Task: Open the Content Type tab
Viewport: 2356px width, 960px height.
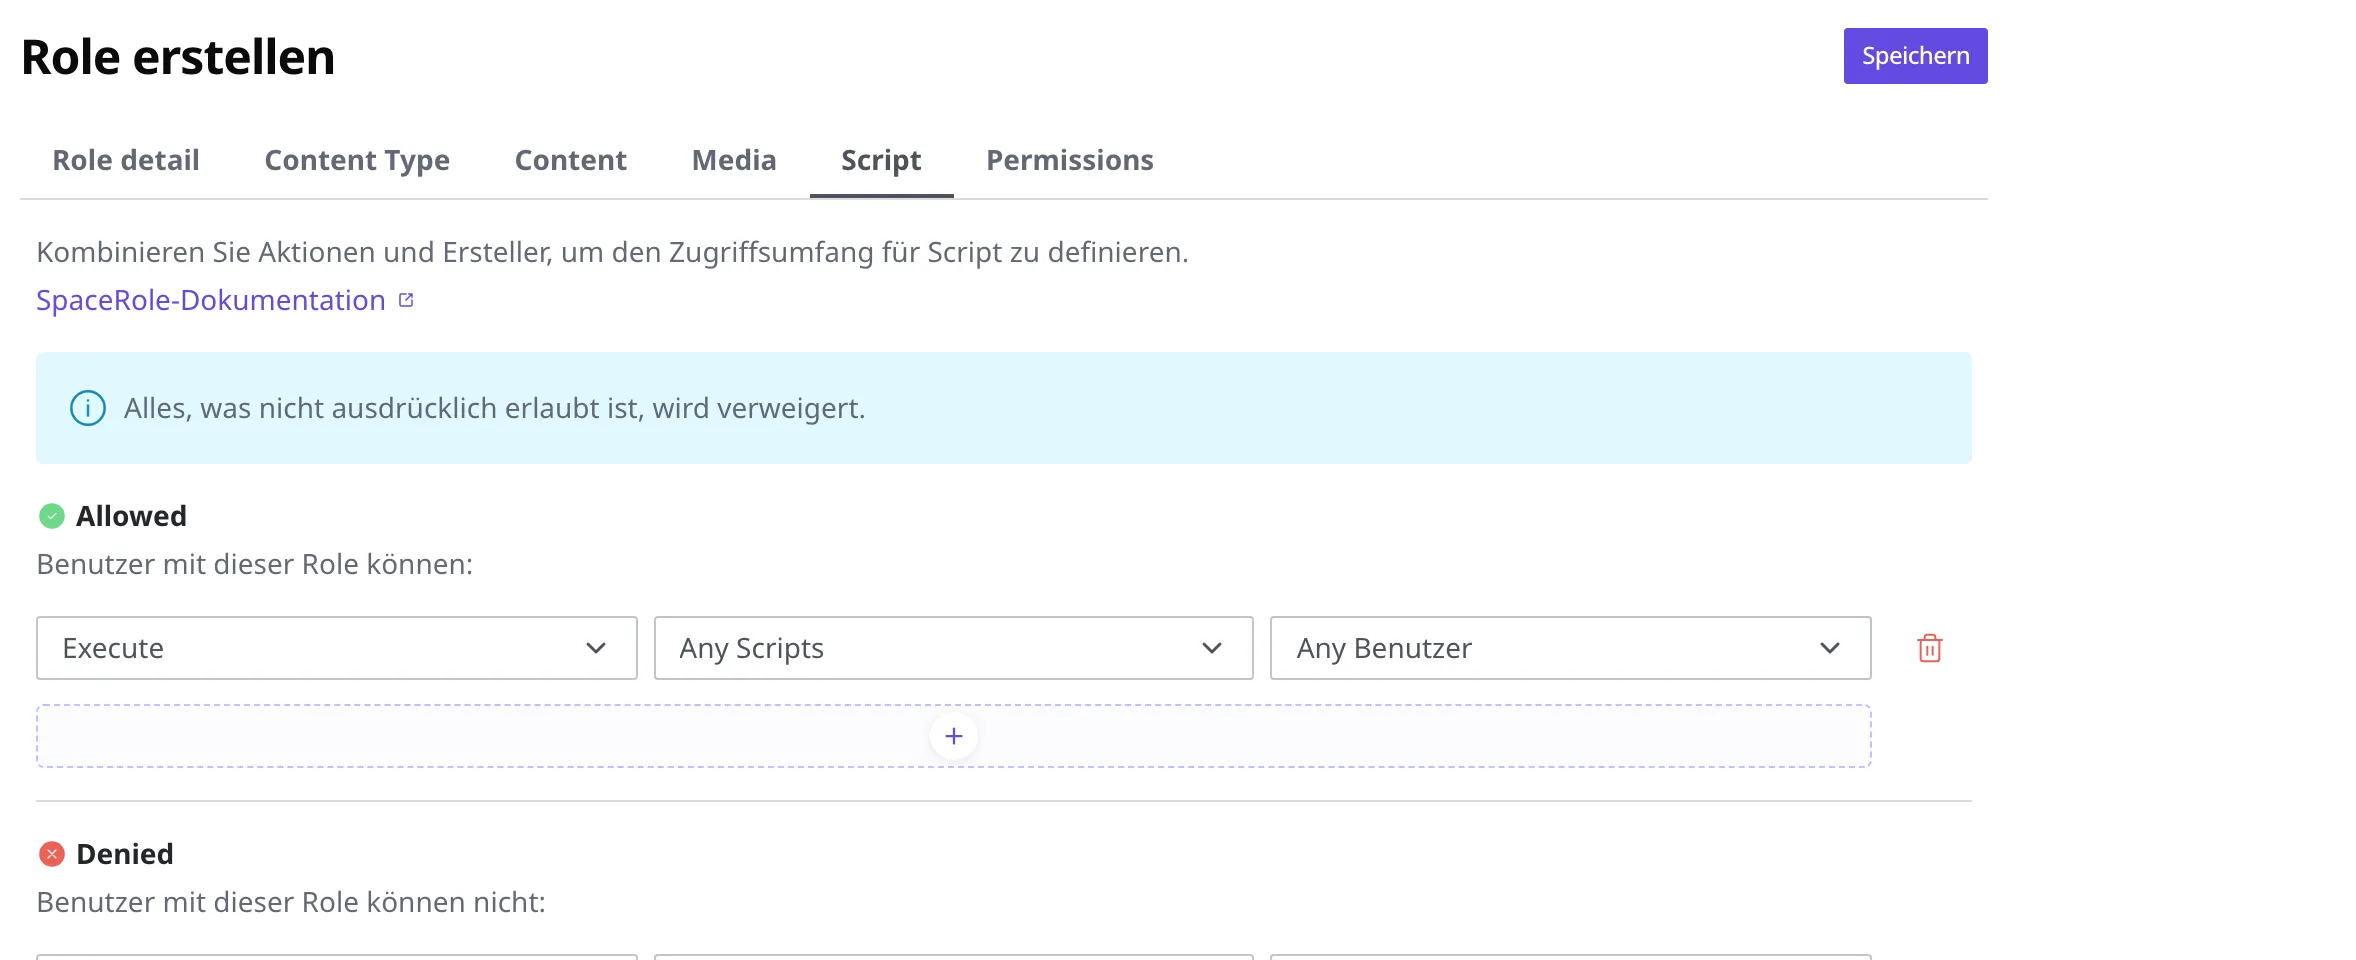Action: click(357, 160)
